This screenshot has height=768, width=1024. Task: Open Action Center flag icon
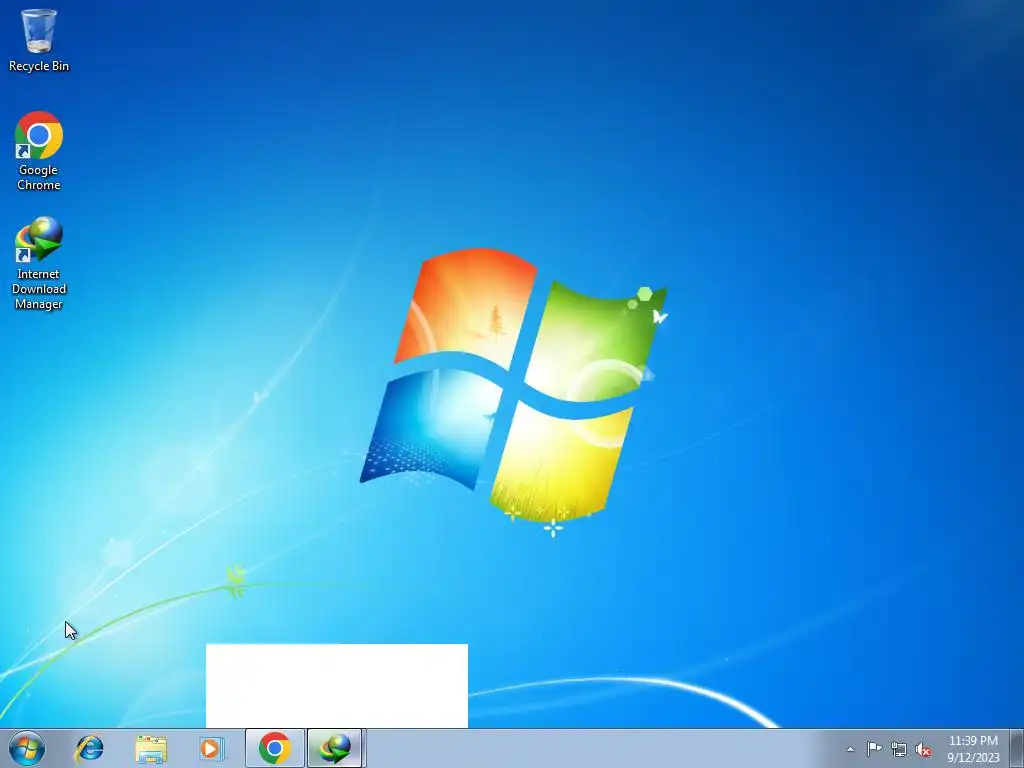(x=874, y=749)
